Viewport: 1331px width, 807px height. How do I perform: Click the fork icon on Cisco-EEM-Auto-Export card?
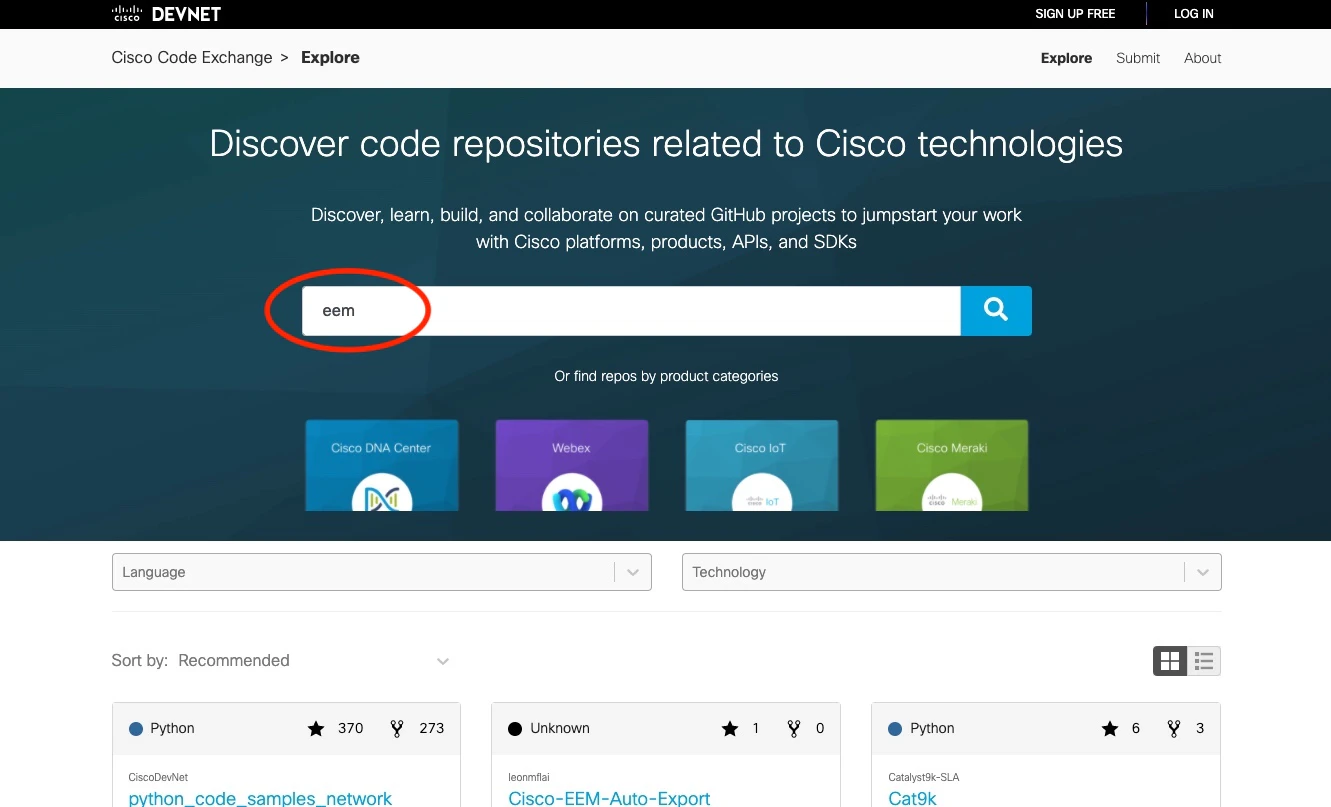point(794,728)
